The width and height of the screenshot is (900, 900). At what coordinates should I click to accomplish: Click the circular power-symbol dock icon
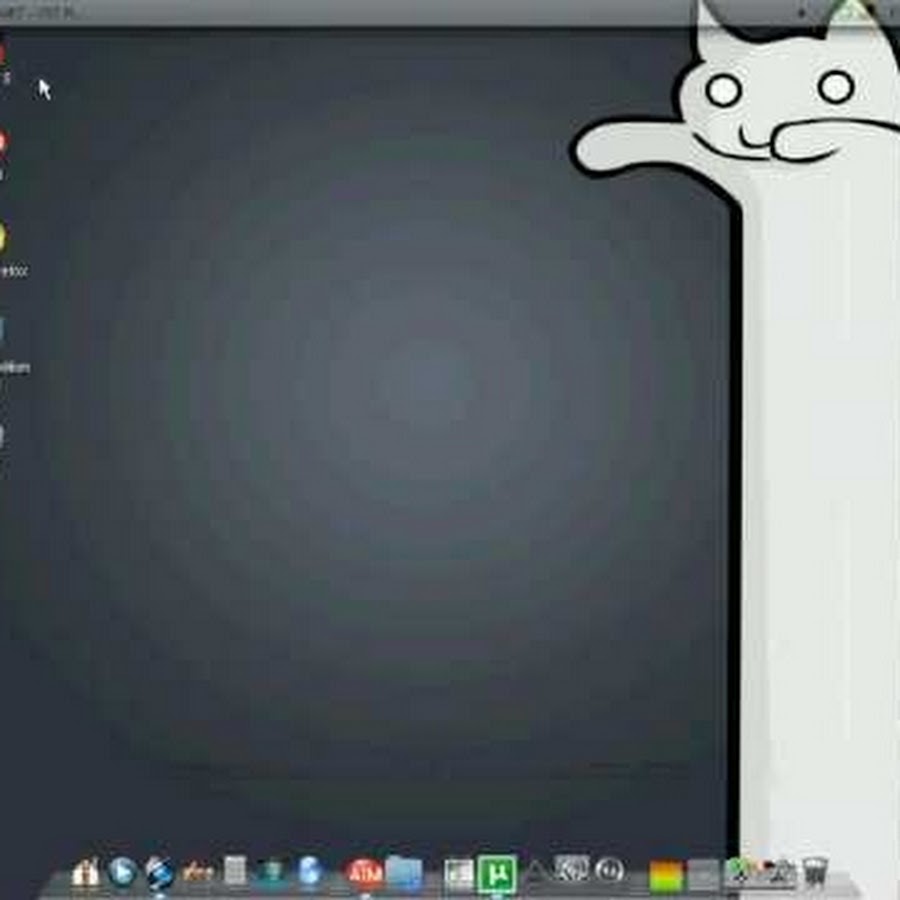610,871
